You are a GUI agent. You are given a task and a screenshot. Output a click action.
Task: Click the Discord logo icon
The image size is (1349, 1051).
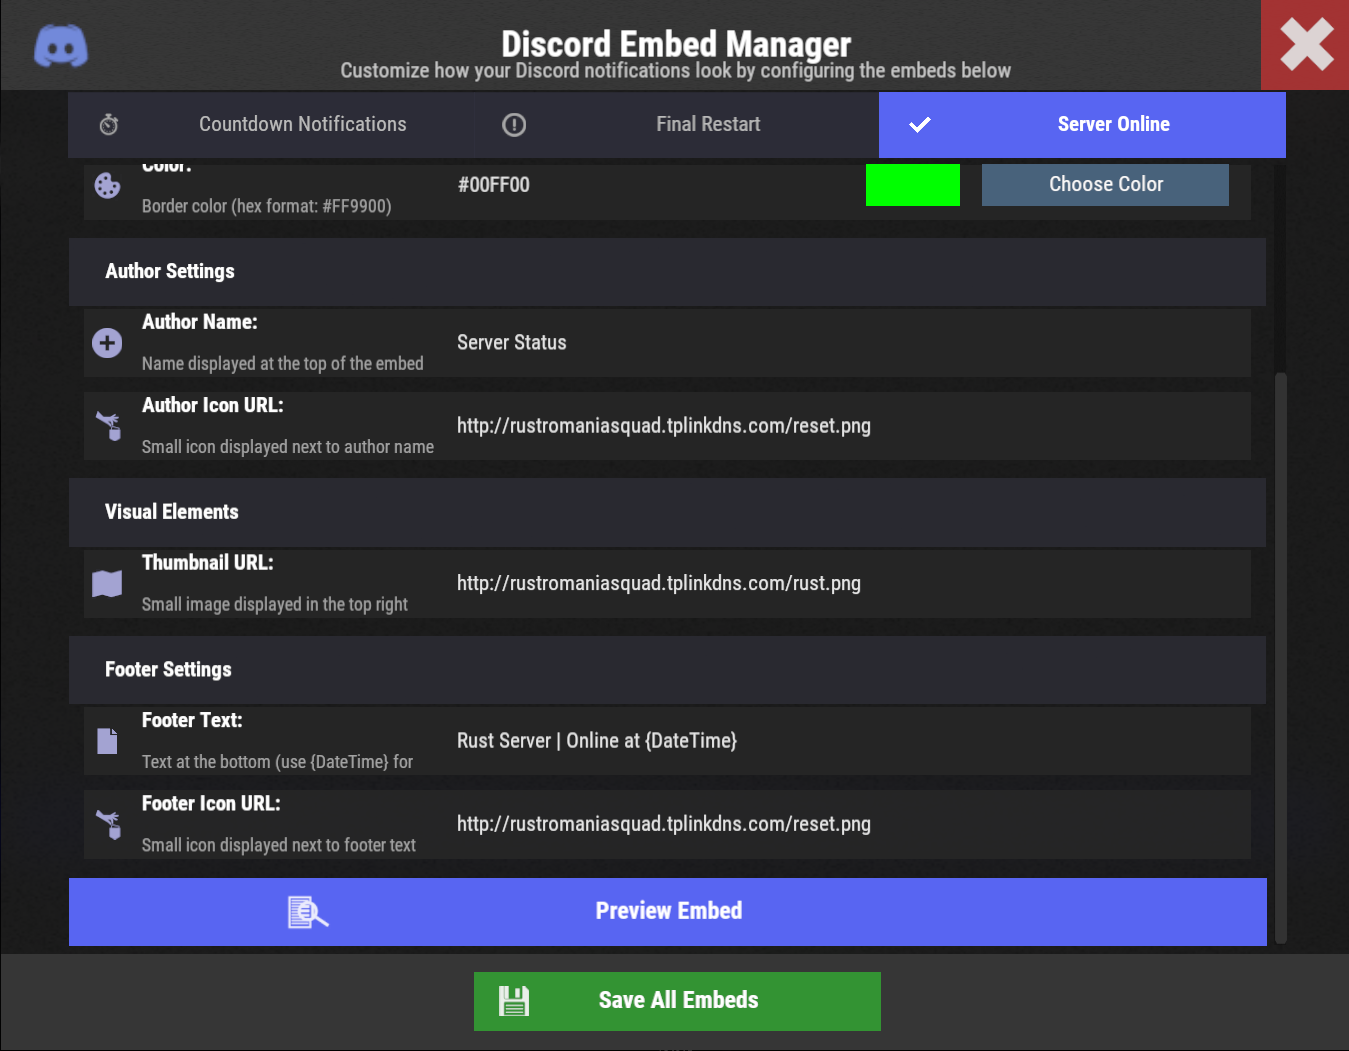pyautogui.click(x=61, y=46)
